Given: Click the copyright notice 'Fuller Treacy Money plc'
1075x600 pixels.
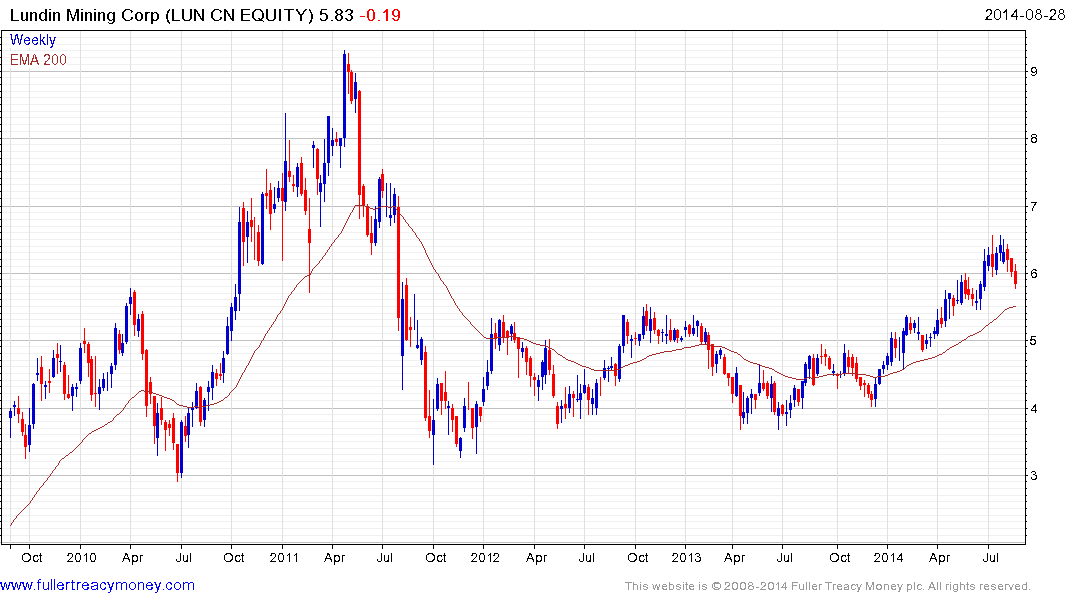Looking at the screenshot, I should (x=857, y=586).
